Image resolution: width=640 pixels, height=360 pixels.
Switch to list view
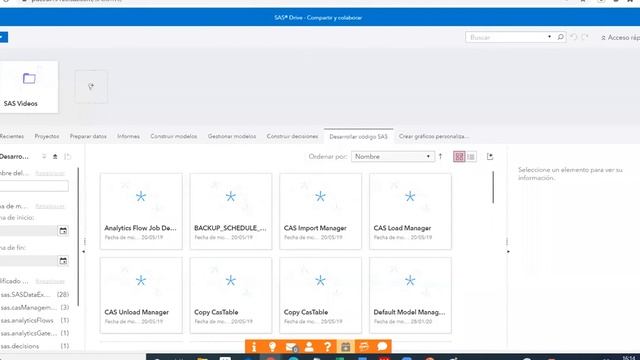471,157
